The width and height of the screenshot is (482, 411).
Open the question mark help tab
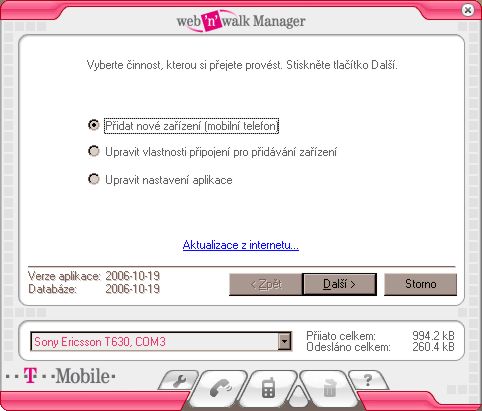click(368, 380)
